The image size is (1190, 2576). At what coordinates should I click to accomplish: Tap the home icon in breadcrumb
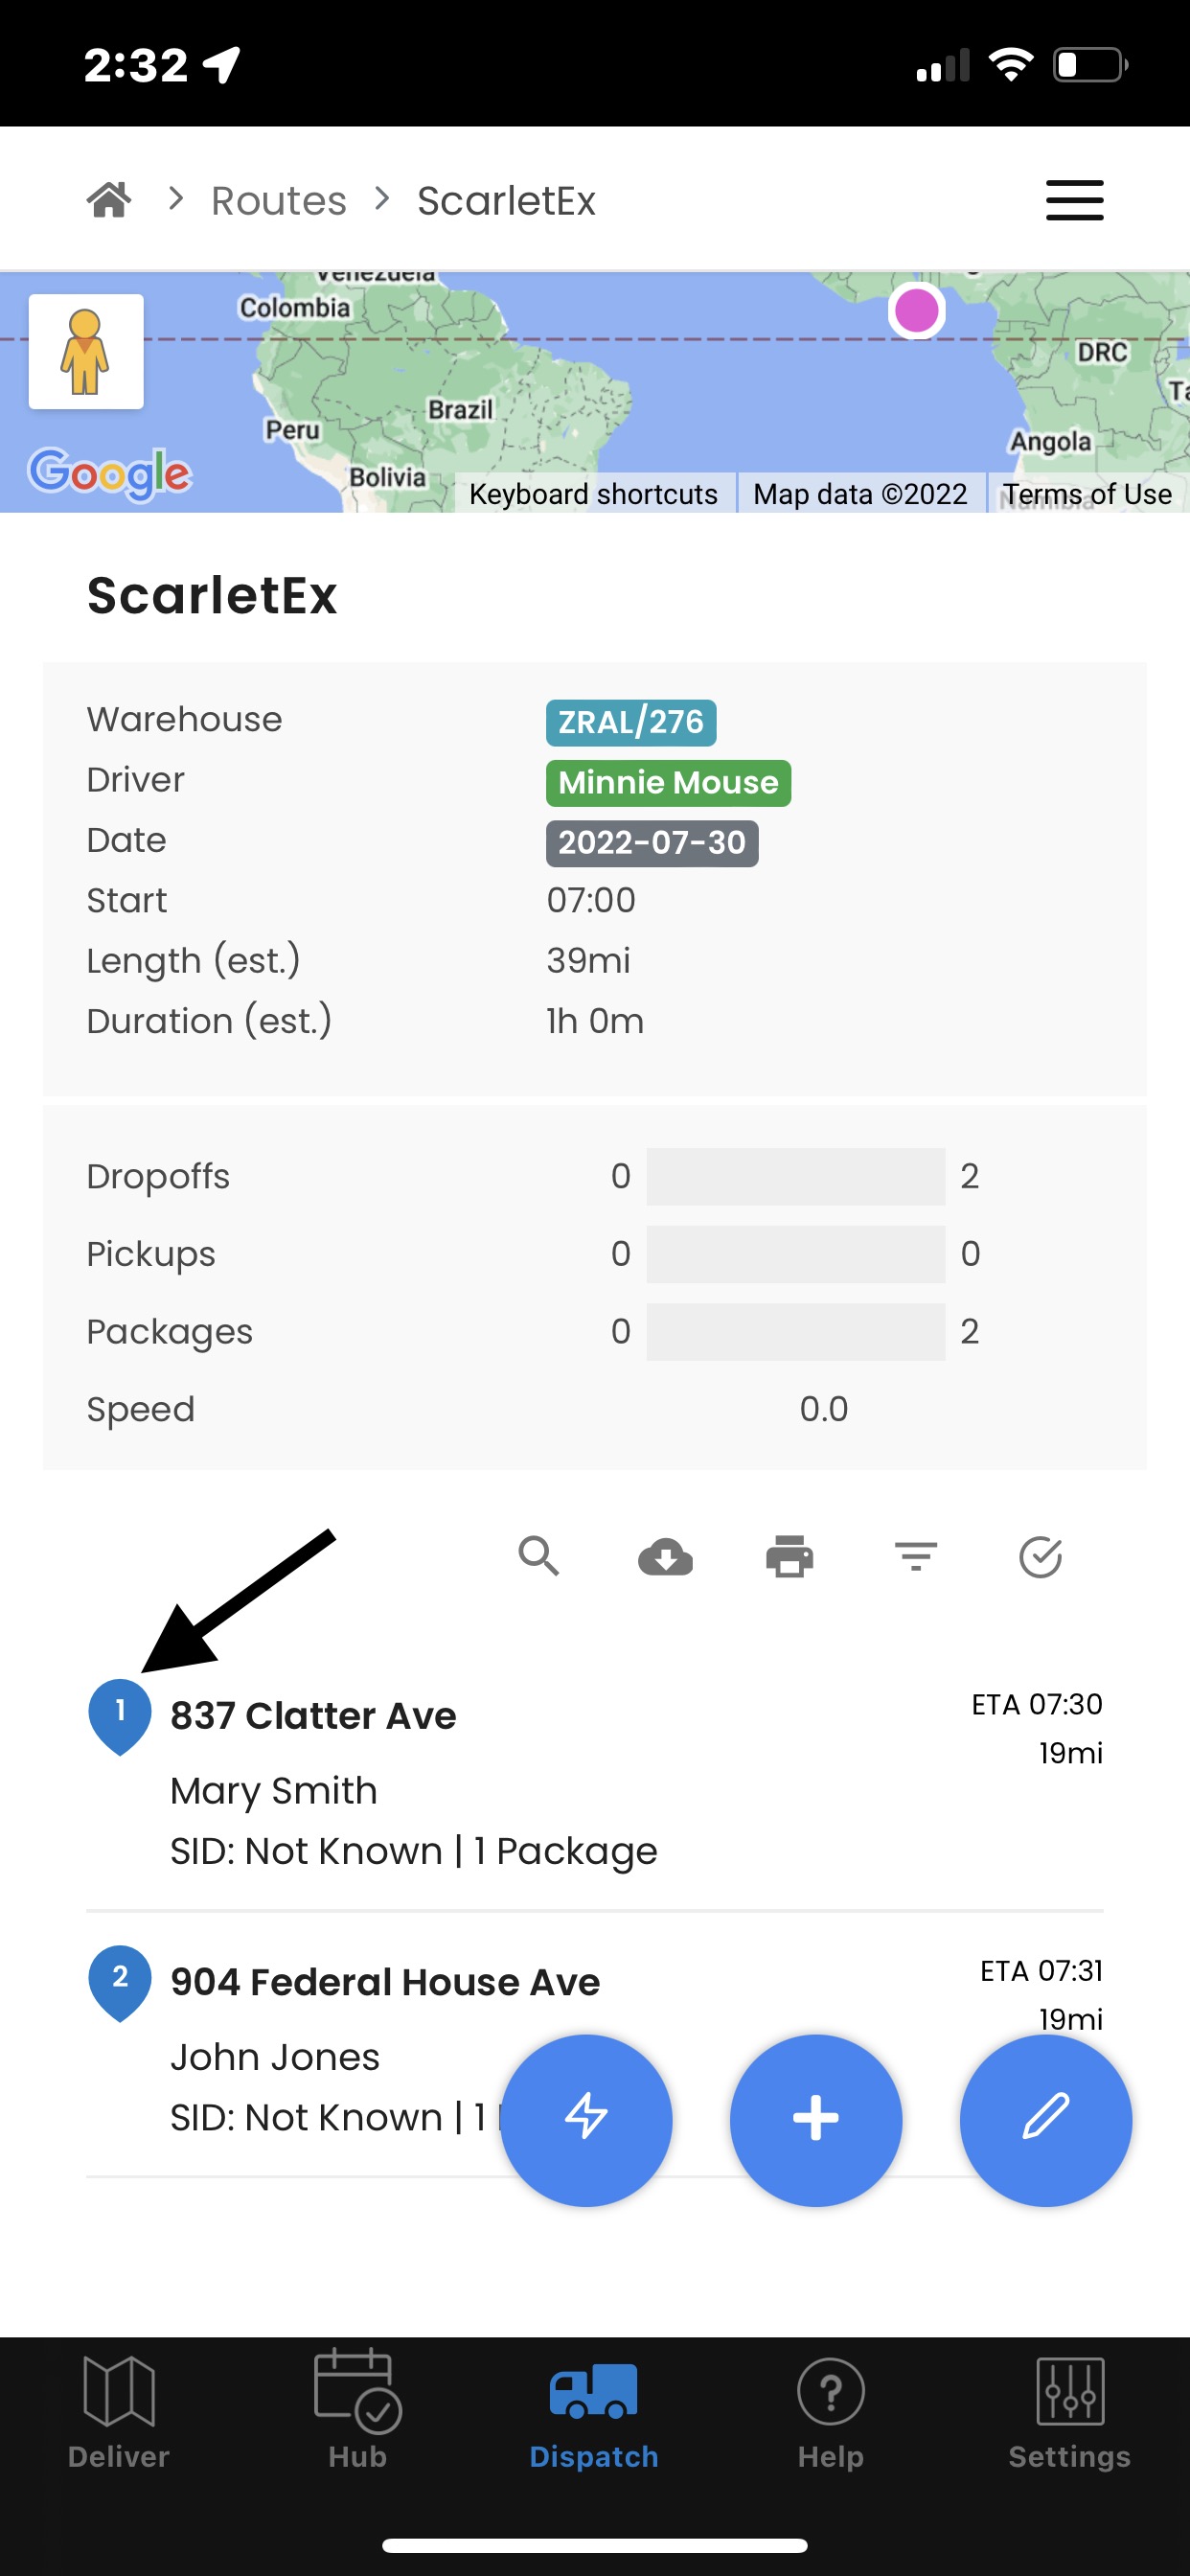click(x=109, y=200)
